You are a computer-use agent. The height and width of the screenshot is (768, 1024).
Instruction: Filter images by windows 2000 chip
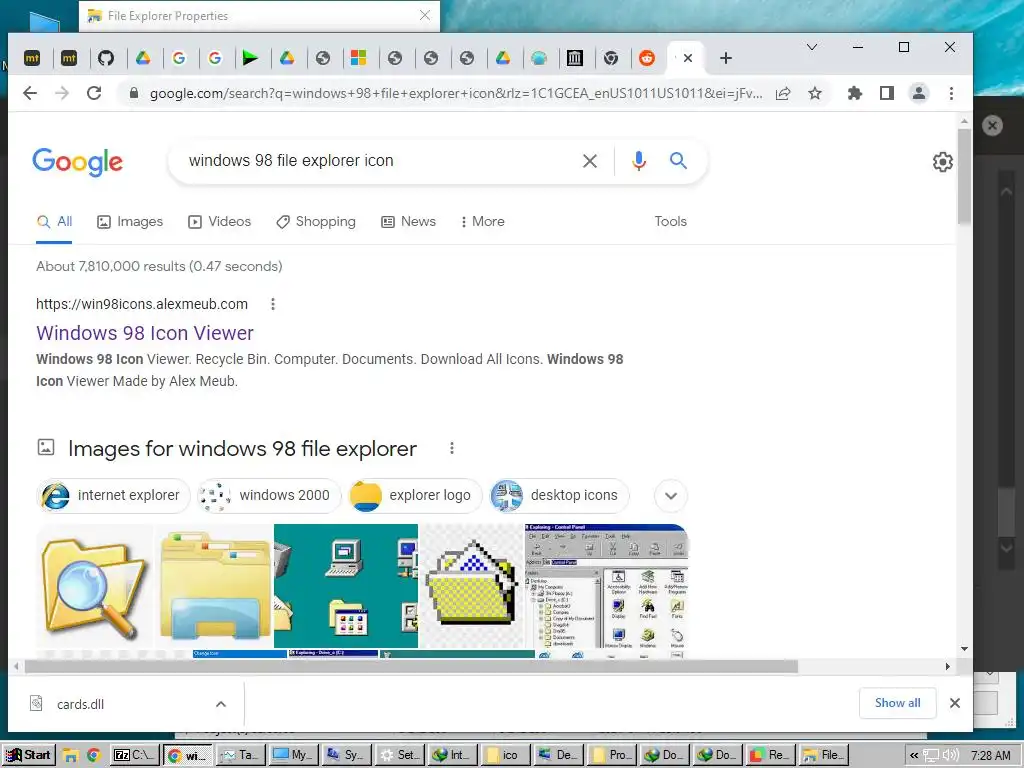pos(269,495)
